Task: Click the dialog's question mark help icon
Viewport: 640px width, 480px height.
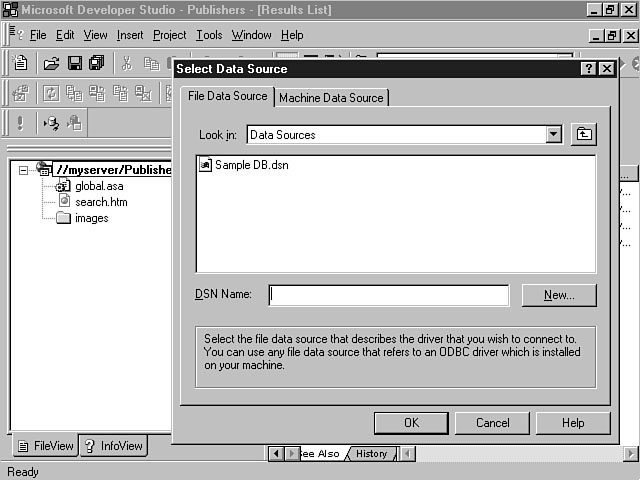Action: tap(588, 69)
